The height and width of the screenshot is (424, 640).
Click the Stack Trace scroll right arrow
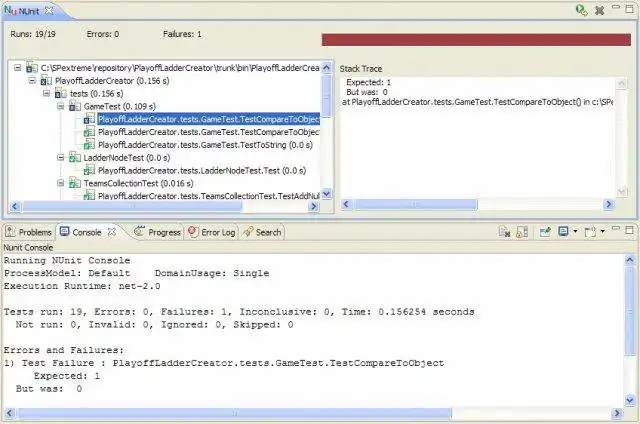tap(609, 204)
